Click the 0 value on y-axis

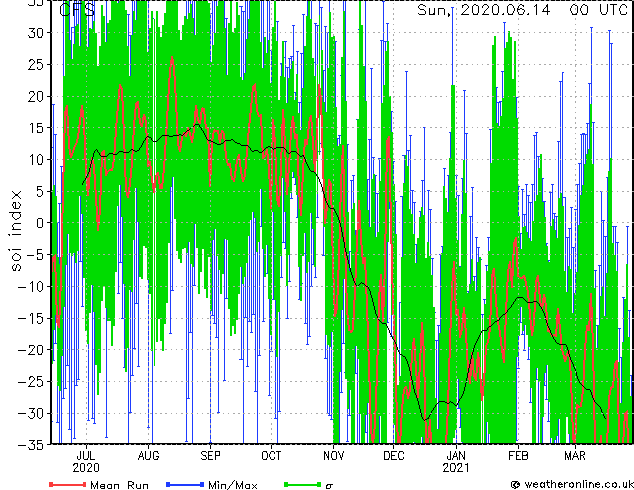click(40, 223)
